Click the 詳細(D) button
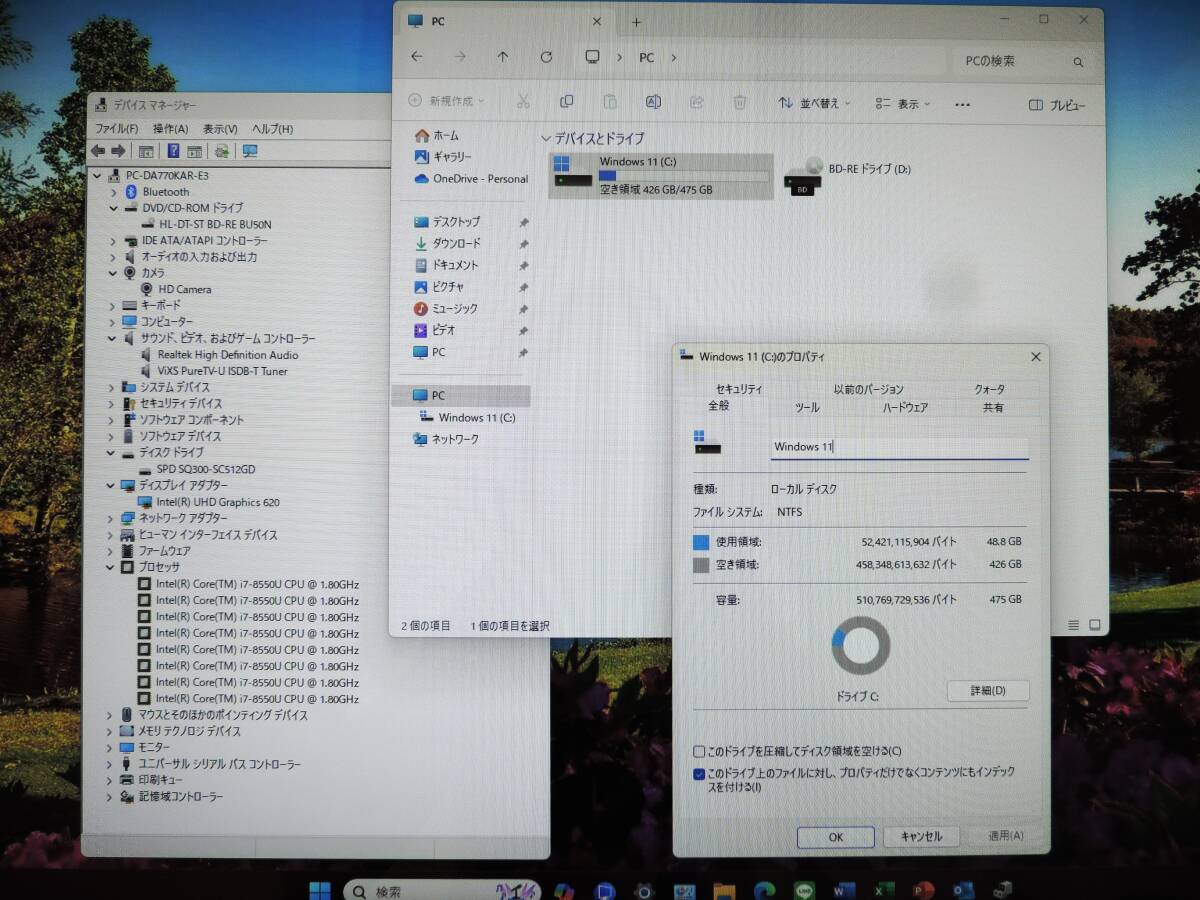 pos(987,691)
